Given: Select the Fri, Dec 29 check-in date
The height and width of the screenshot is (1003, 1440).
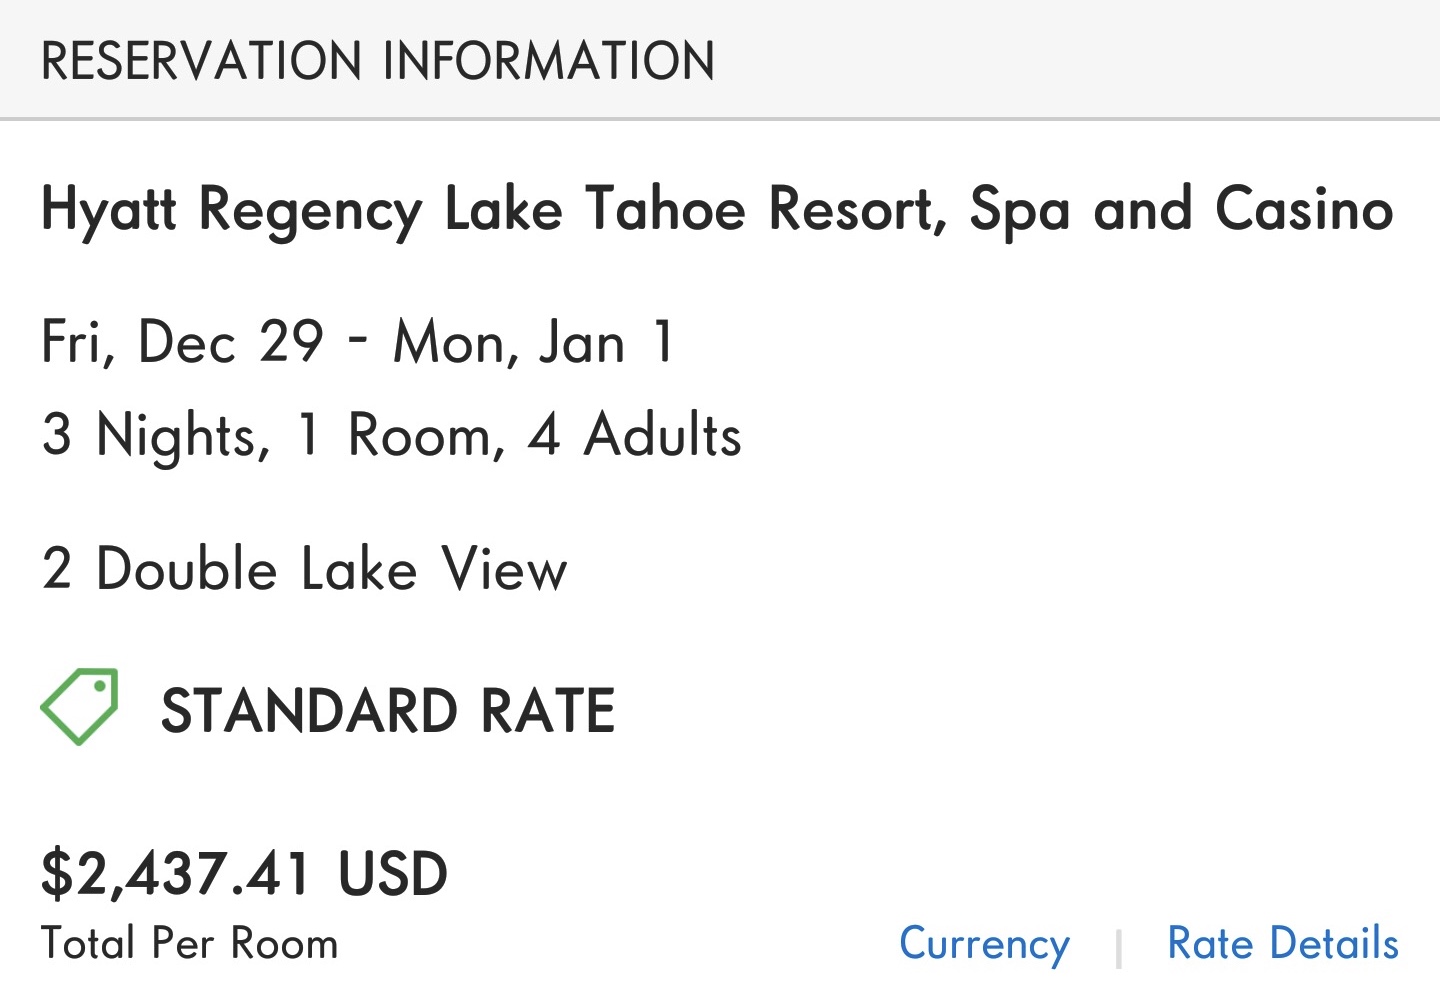Looking at the screenshot, I should pos(182,343).
